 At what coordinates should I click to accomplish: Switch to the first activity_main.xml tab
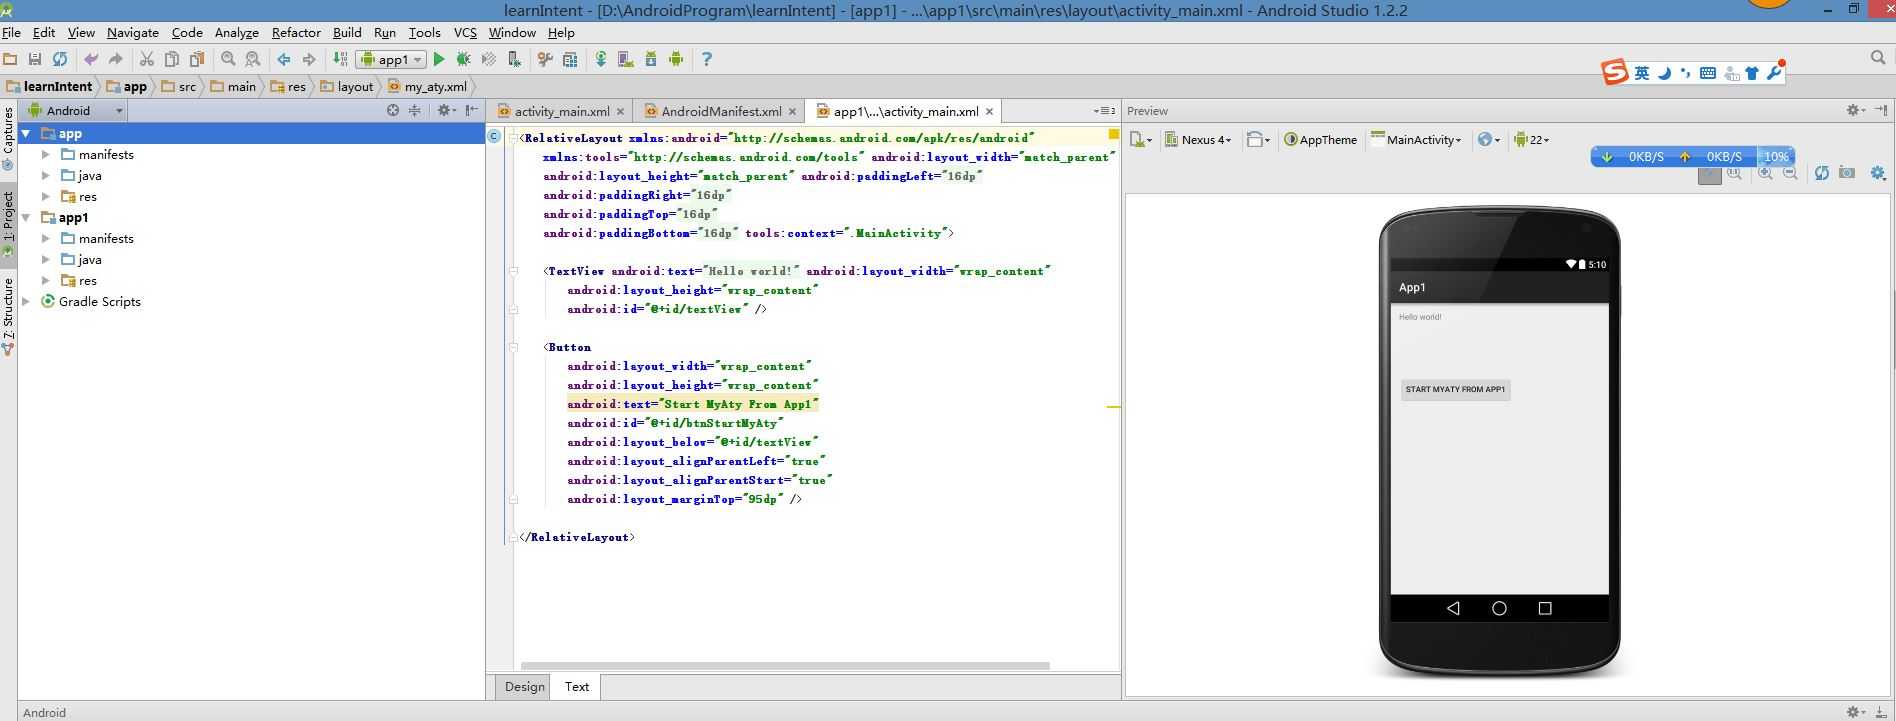(562, 112)
